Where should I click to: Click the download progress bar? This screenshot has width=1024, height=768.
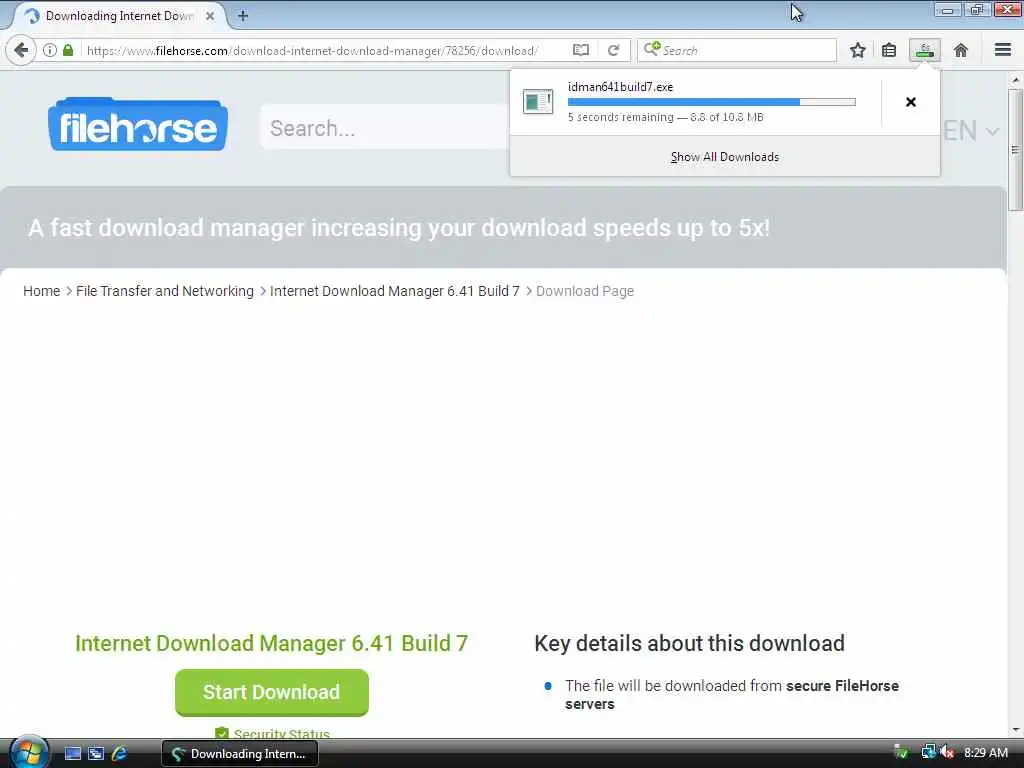coord(711,102)
